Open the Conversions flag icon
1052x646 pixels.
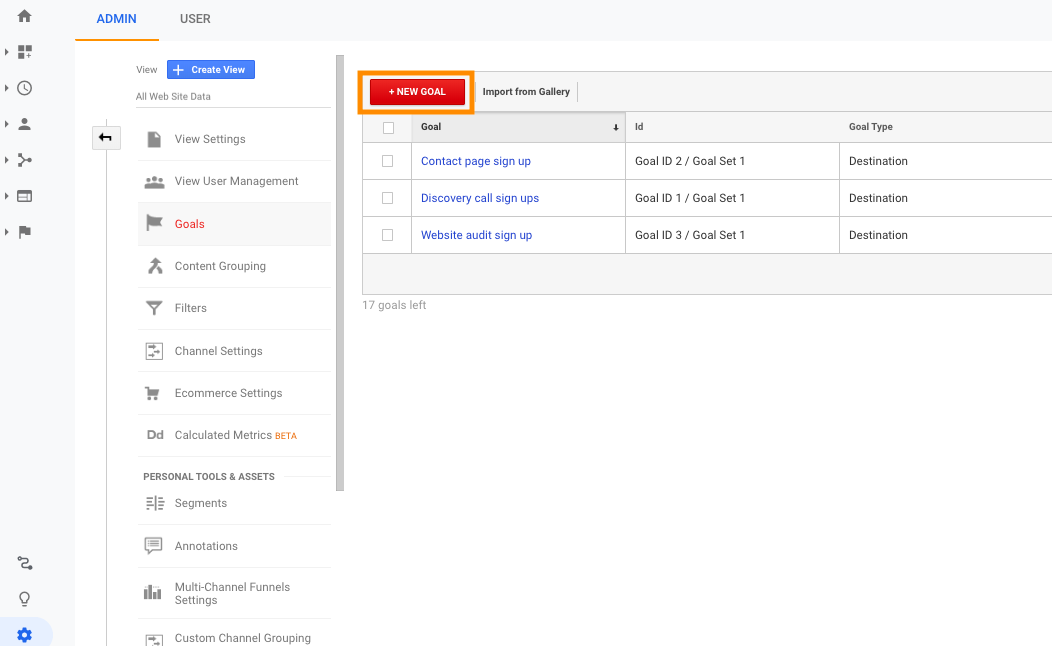coord(25,232)
